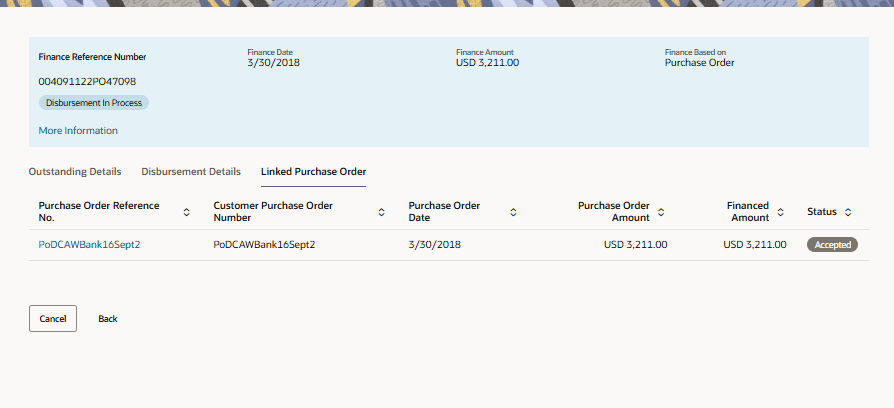Select the Customer Purchase Order Number cell value
Screen dimensions: 894x408
pos(265,245)
